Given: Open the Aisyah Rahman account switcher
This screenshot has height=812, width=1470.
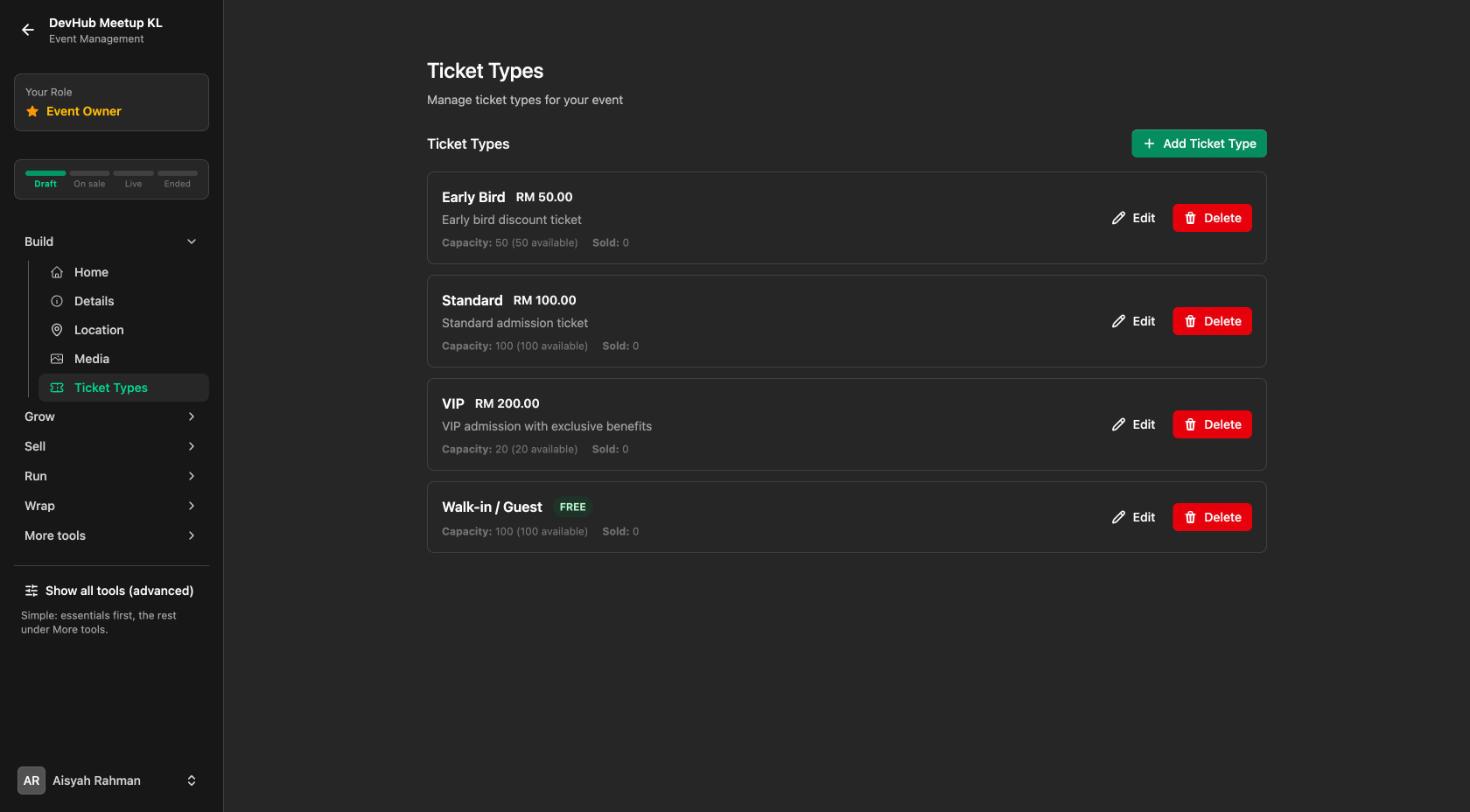Looking at the screenshot, I should point(111,781).
